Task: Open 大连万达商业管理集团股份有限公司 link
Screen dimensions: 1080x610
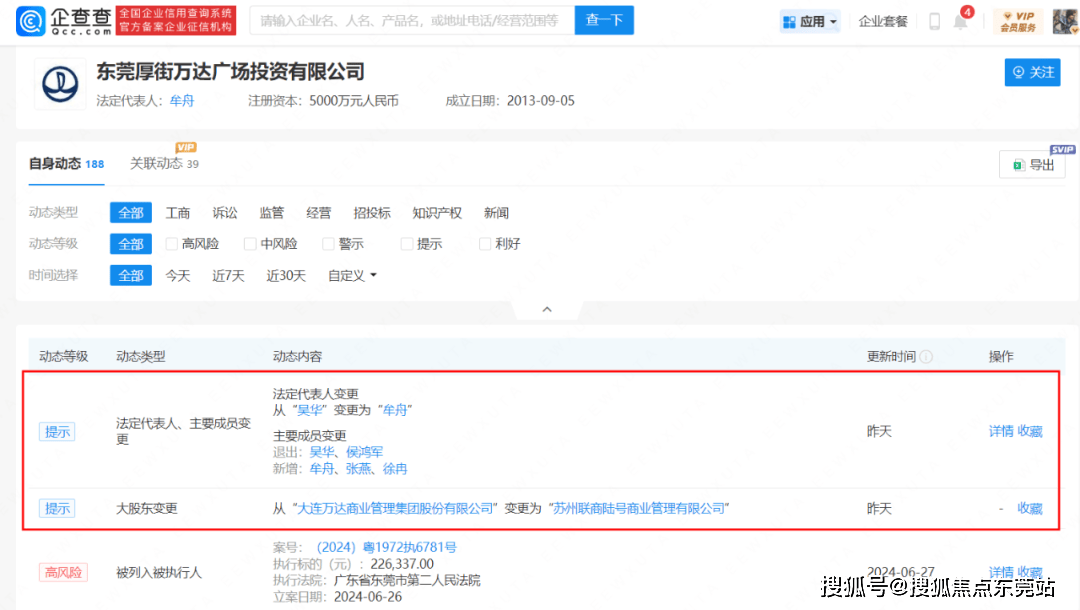Action: coord(395,509)
